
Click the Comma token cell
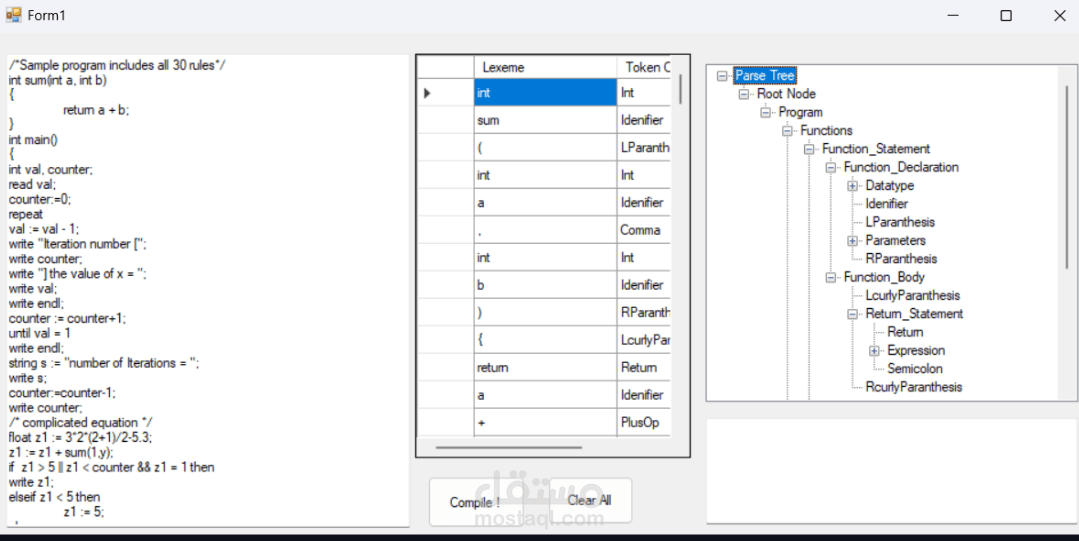coord(644,230)
